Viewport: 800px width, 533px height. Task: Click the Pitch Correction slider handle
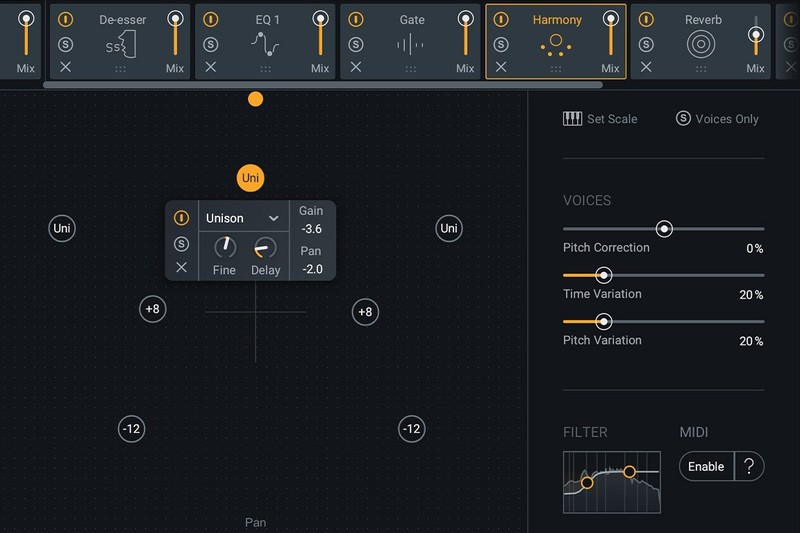pos(664,229)
